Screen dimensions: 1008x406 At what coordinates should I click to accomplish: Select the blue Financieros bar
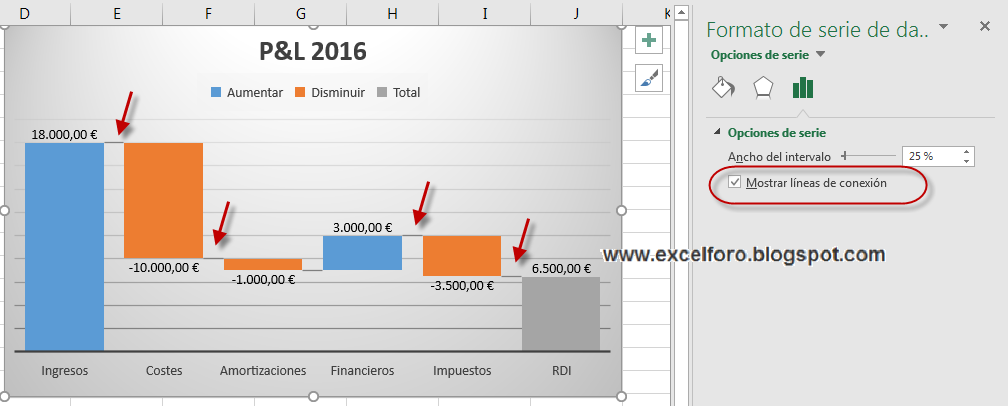[363, 252]
